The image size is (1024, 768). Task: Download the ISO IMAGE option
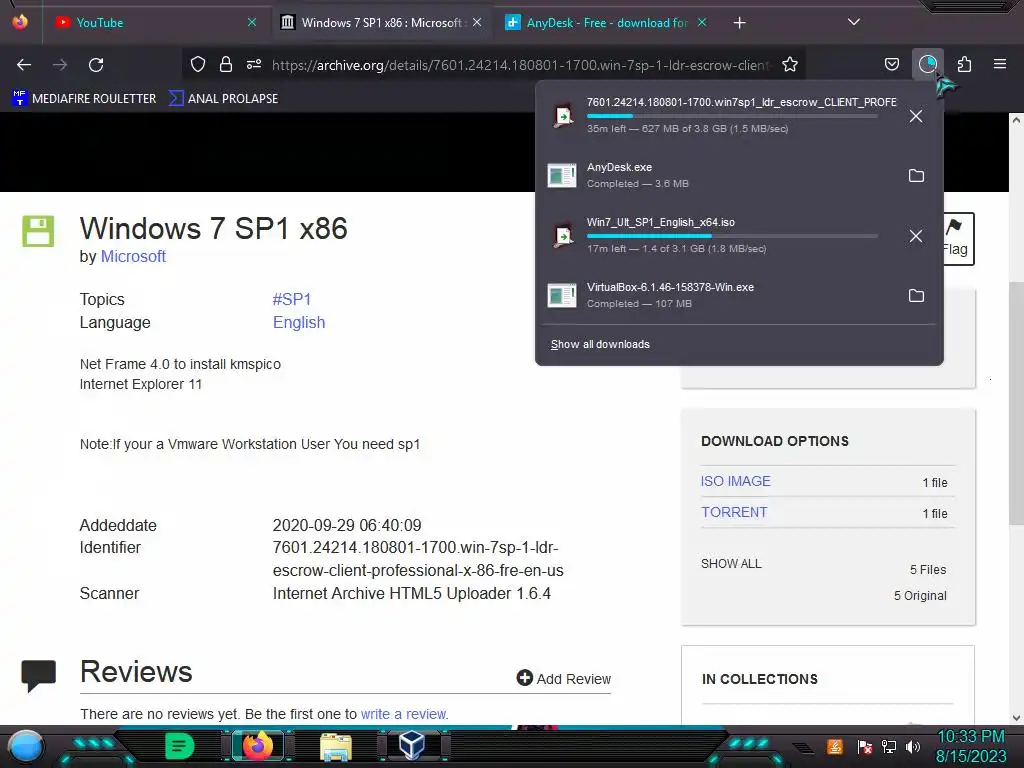pyautogui.click(x=736, y=481)
